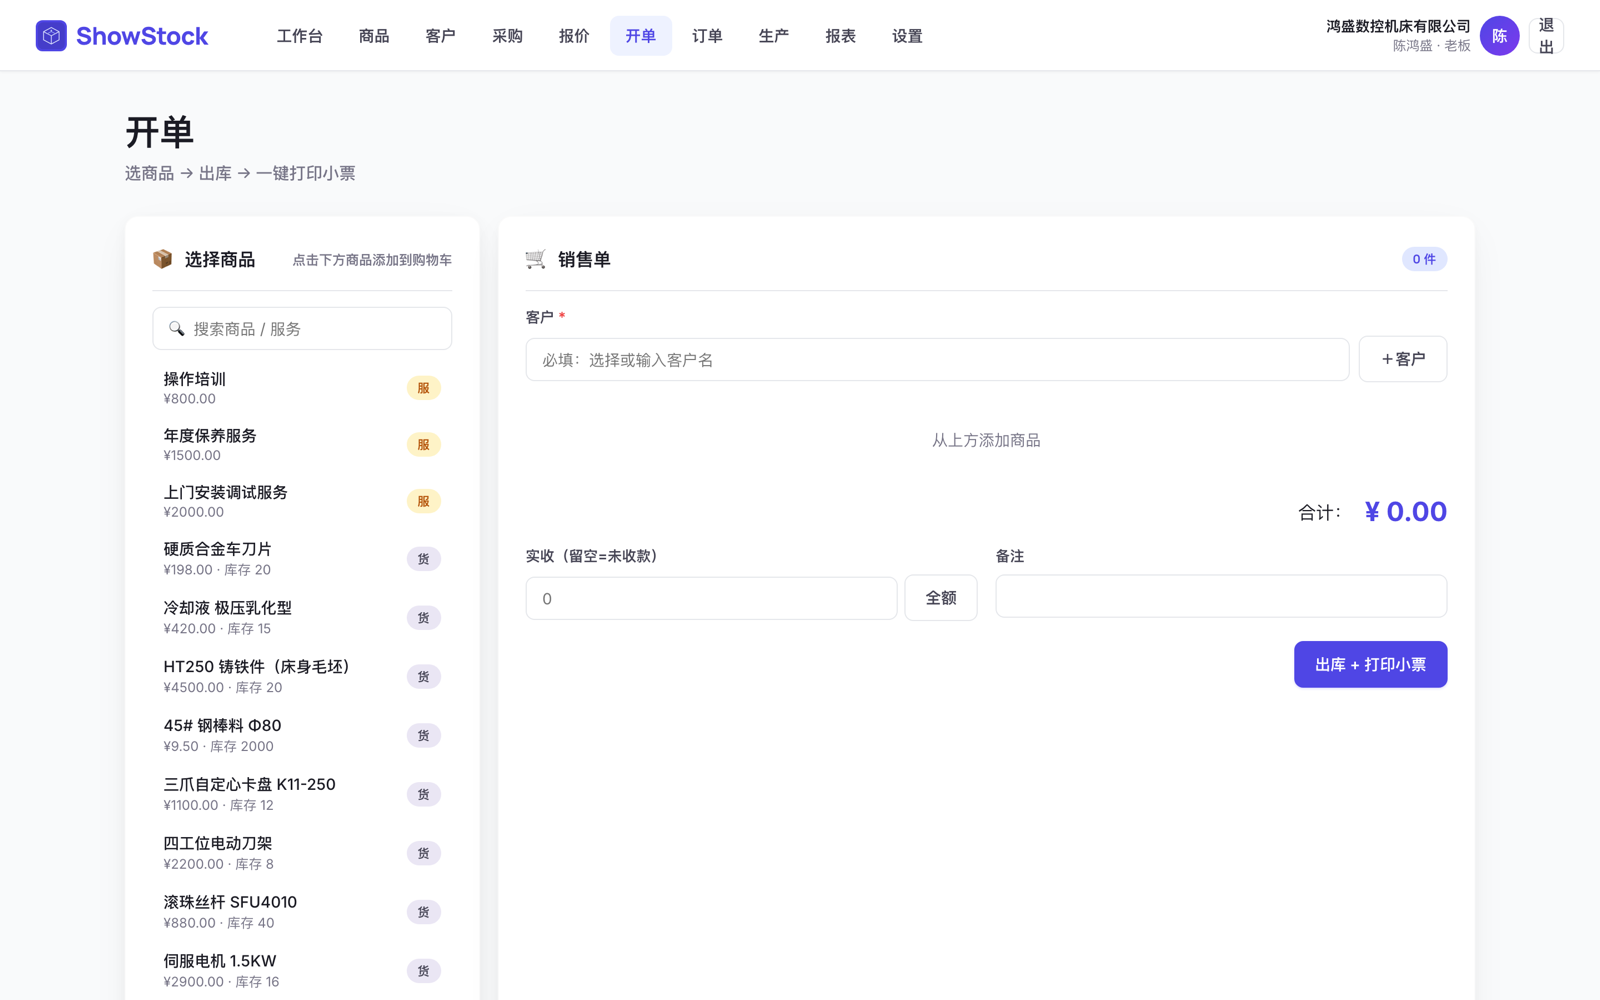Click the 货 badge on 冷却液 极压乳化型
Screen dimensions: 1600x1000
click(x=424, y=618)
